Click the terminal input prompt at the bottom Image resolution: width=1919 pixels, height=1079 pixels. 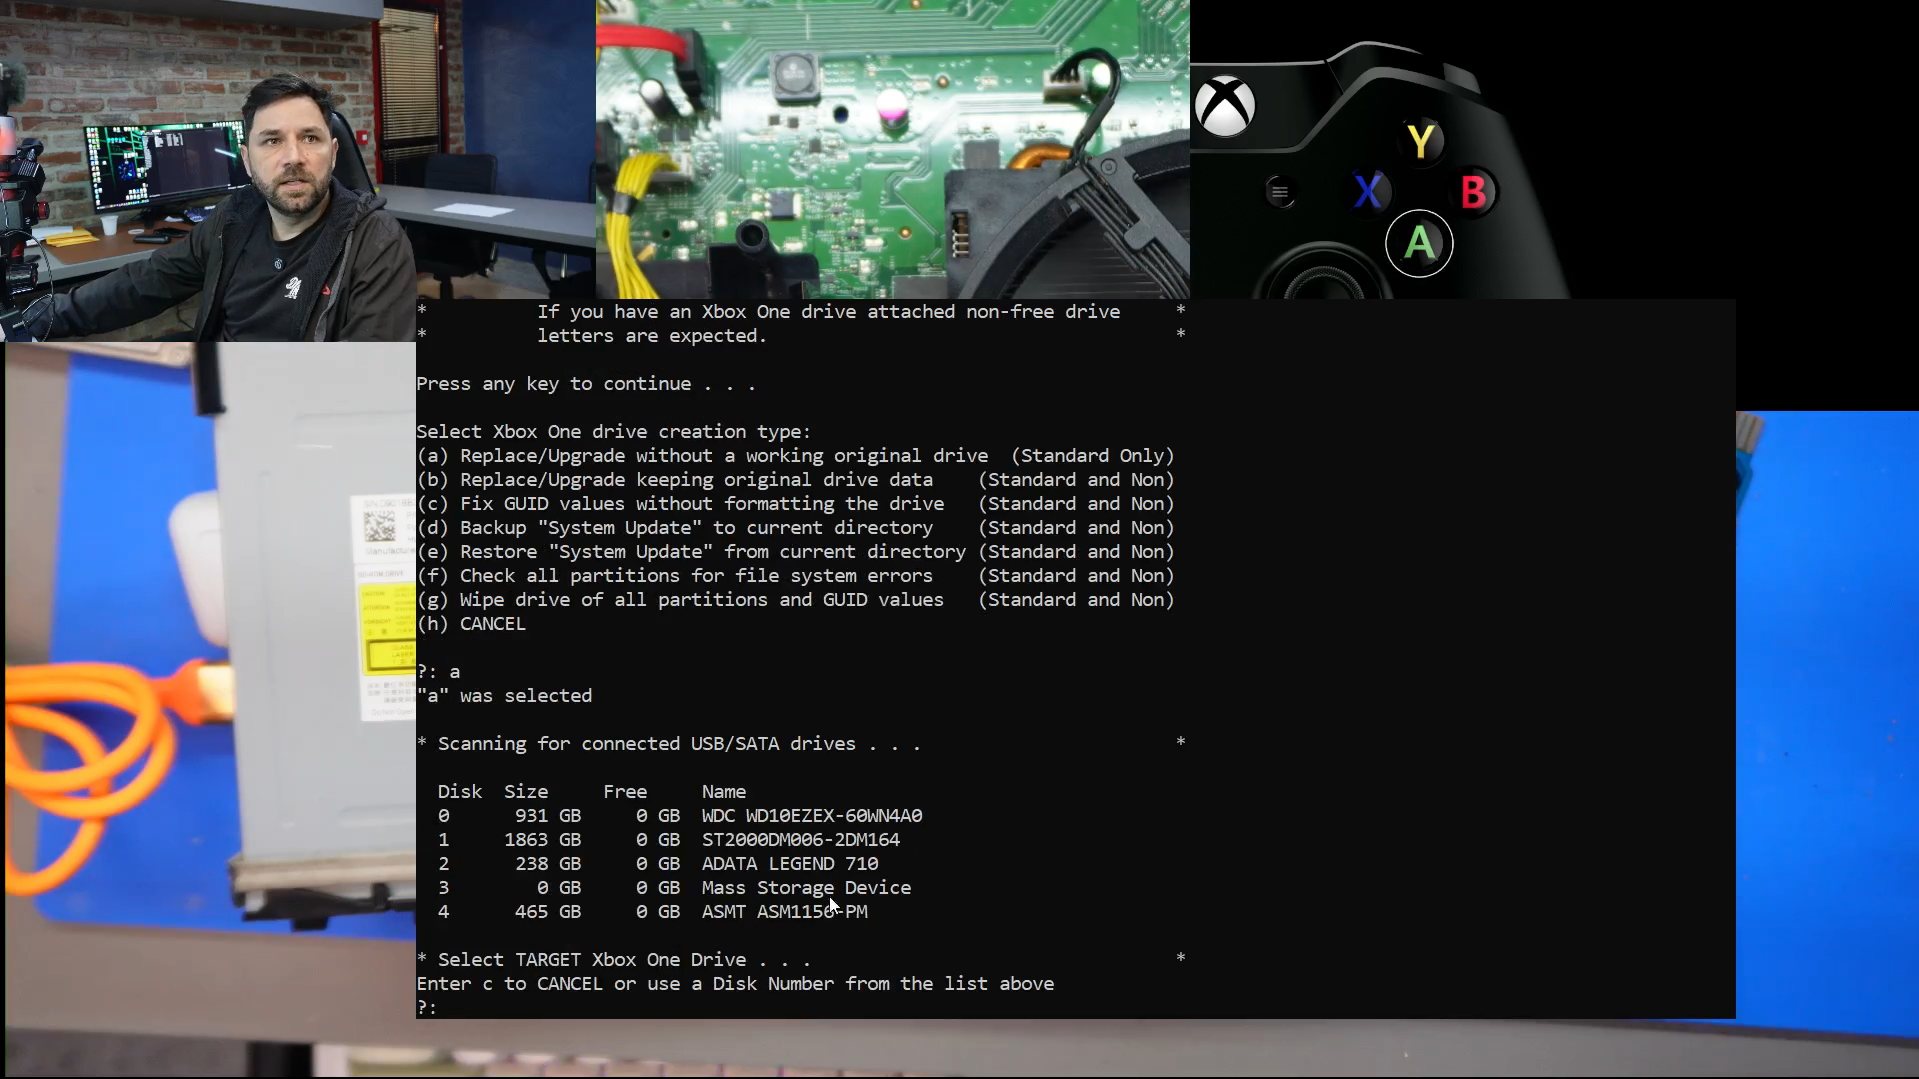point(428,1007)
